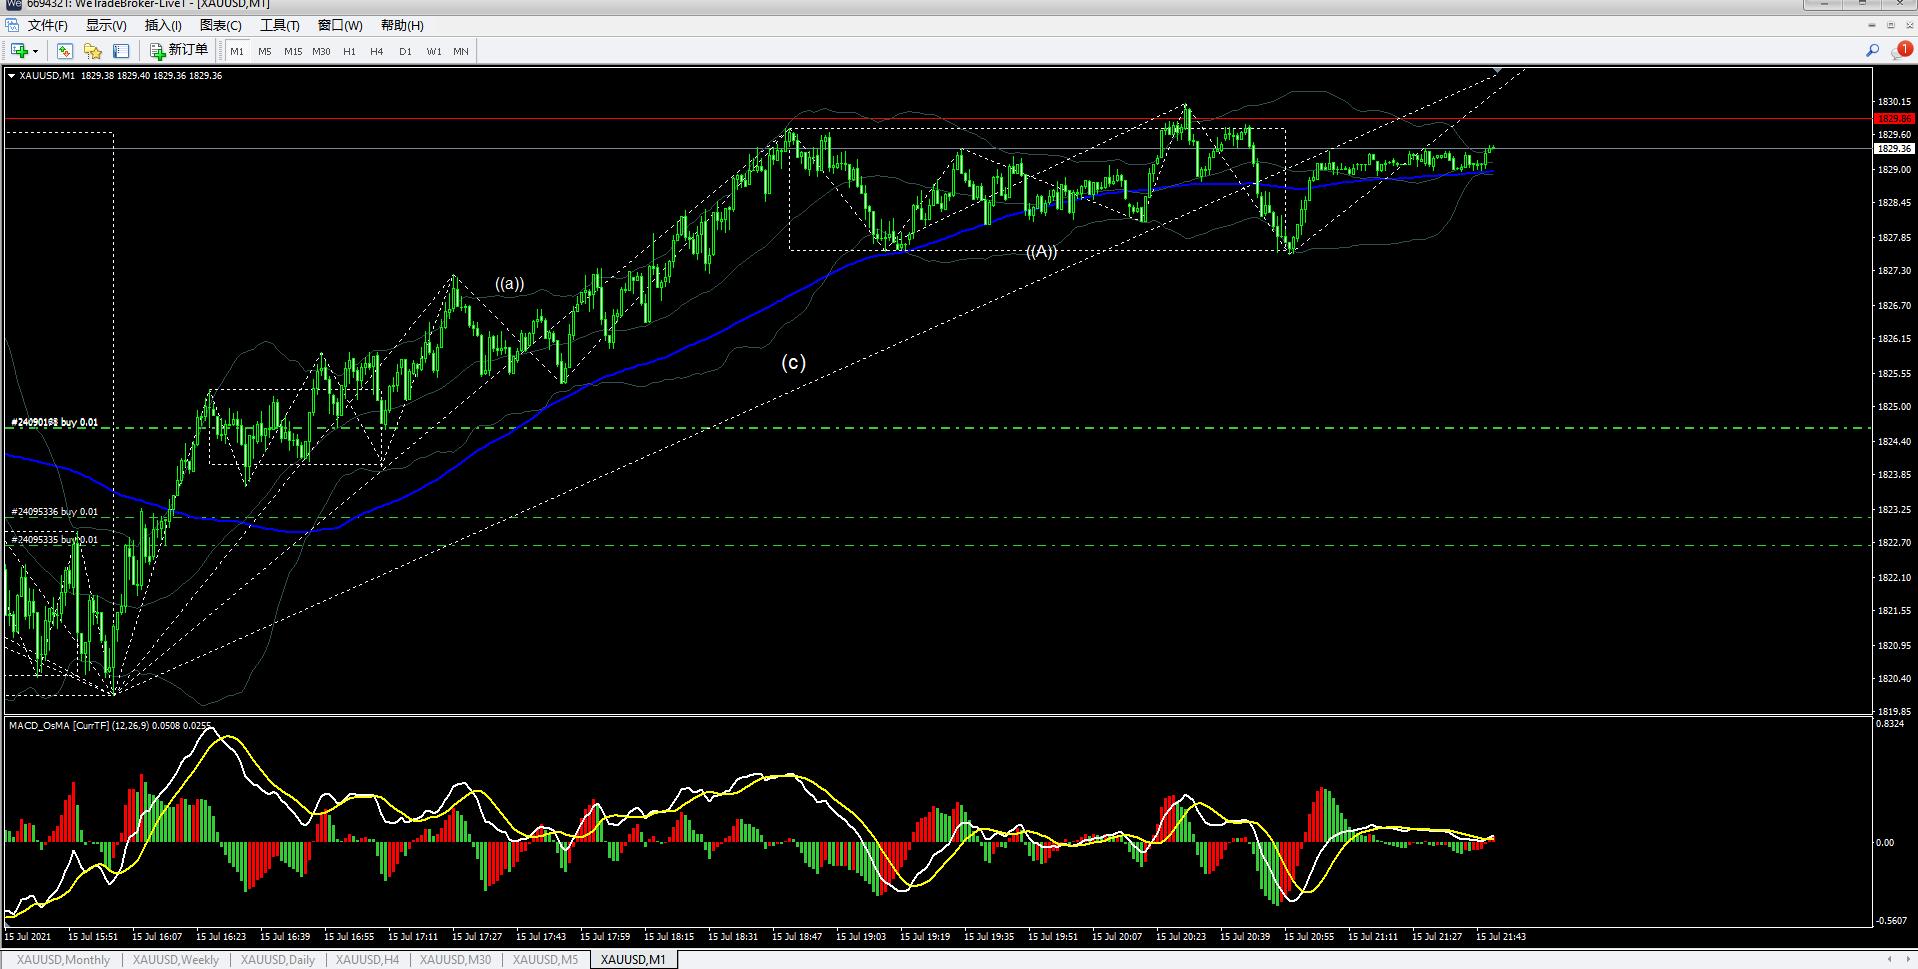Click the 1825.00 price scale label
The width and height of the screenshot is (1918, 969).
pos(1892,407)
